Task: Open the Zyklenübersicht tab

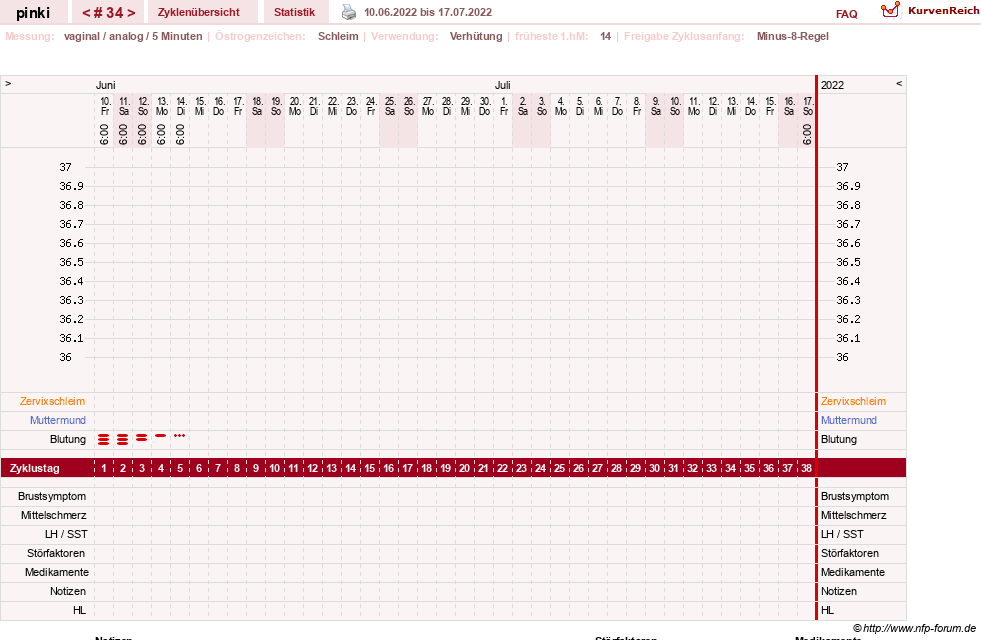Action: pyautogui.click(x=199, y=12)
